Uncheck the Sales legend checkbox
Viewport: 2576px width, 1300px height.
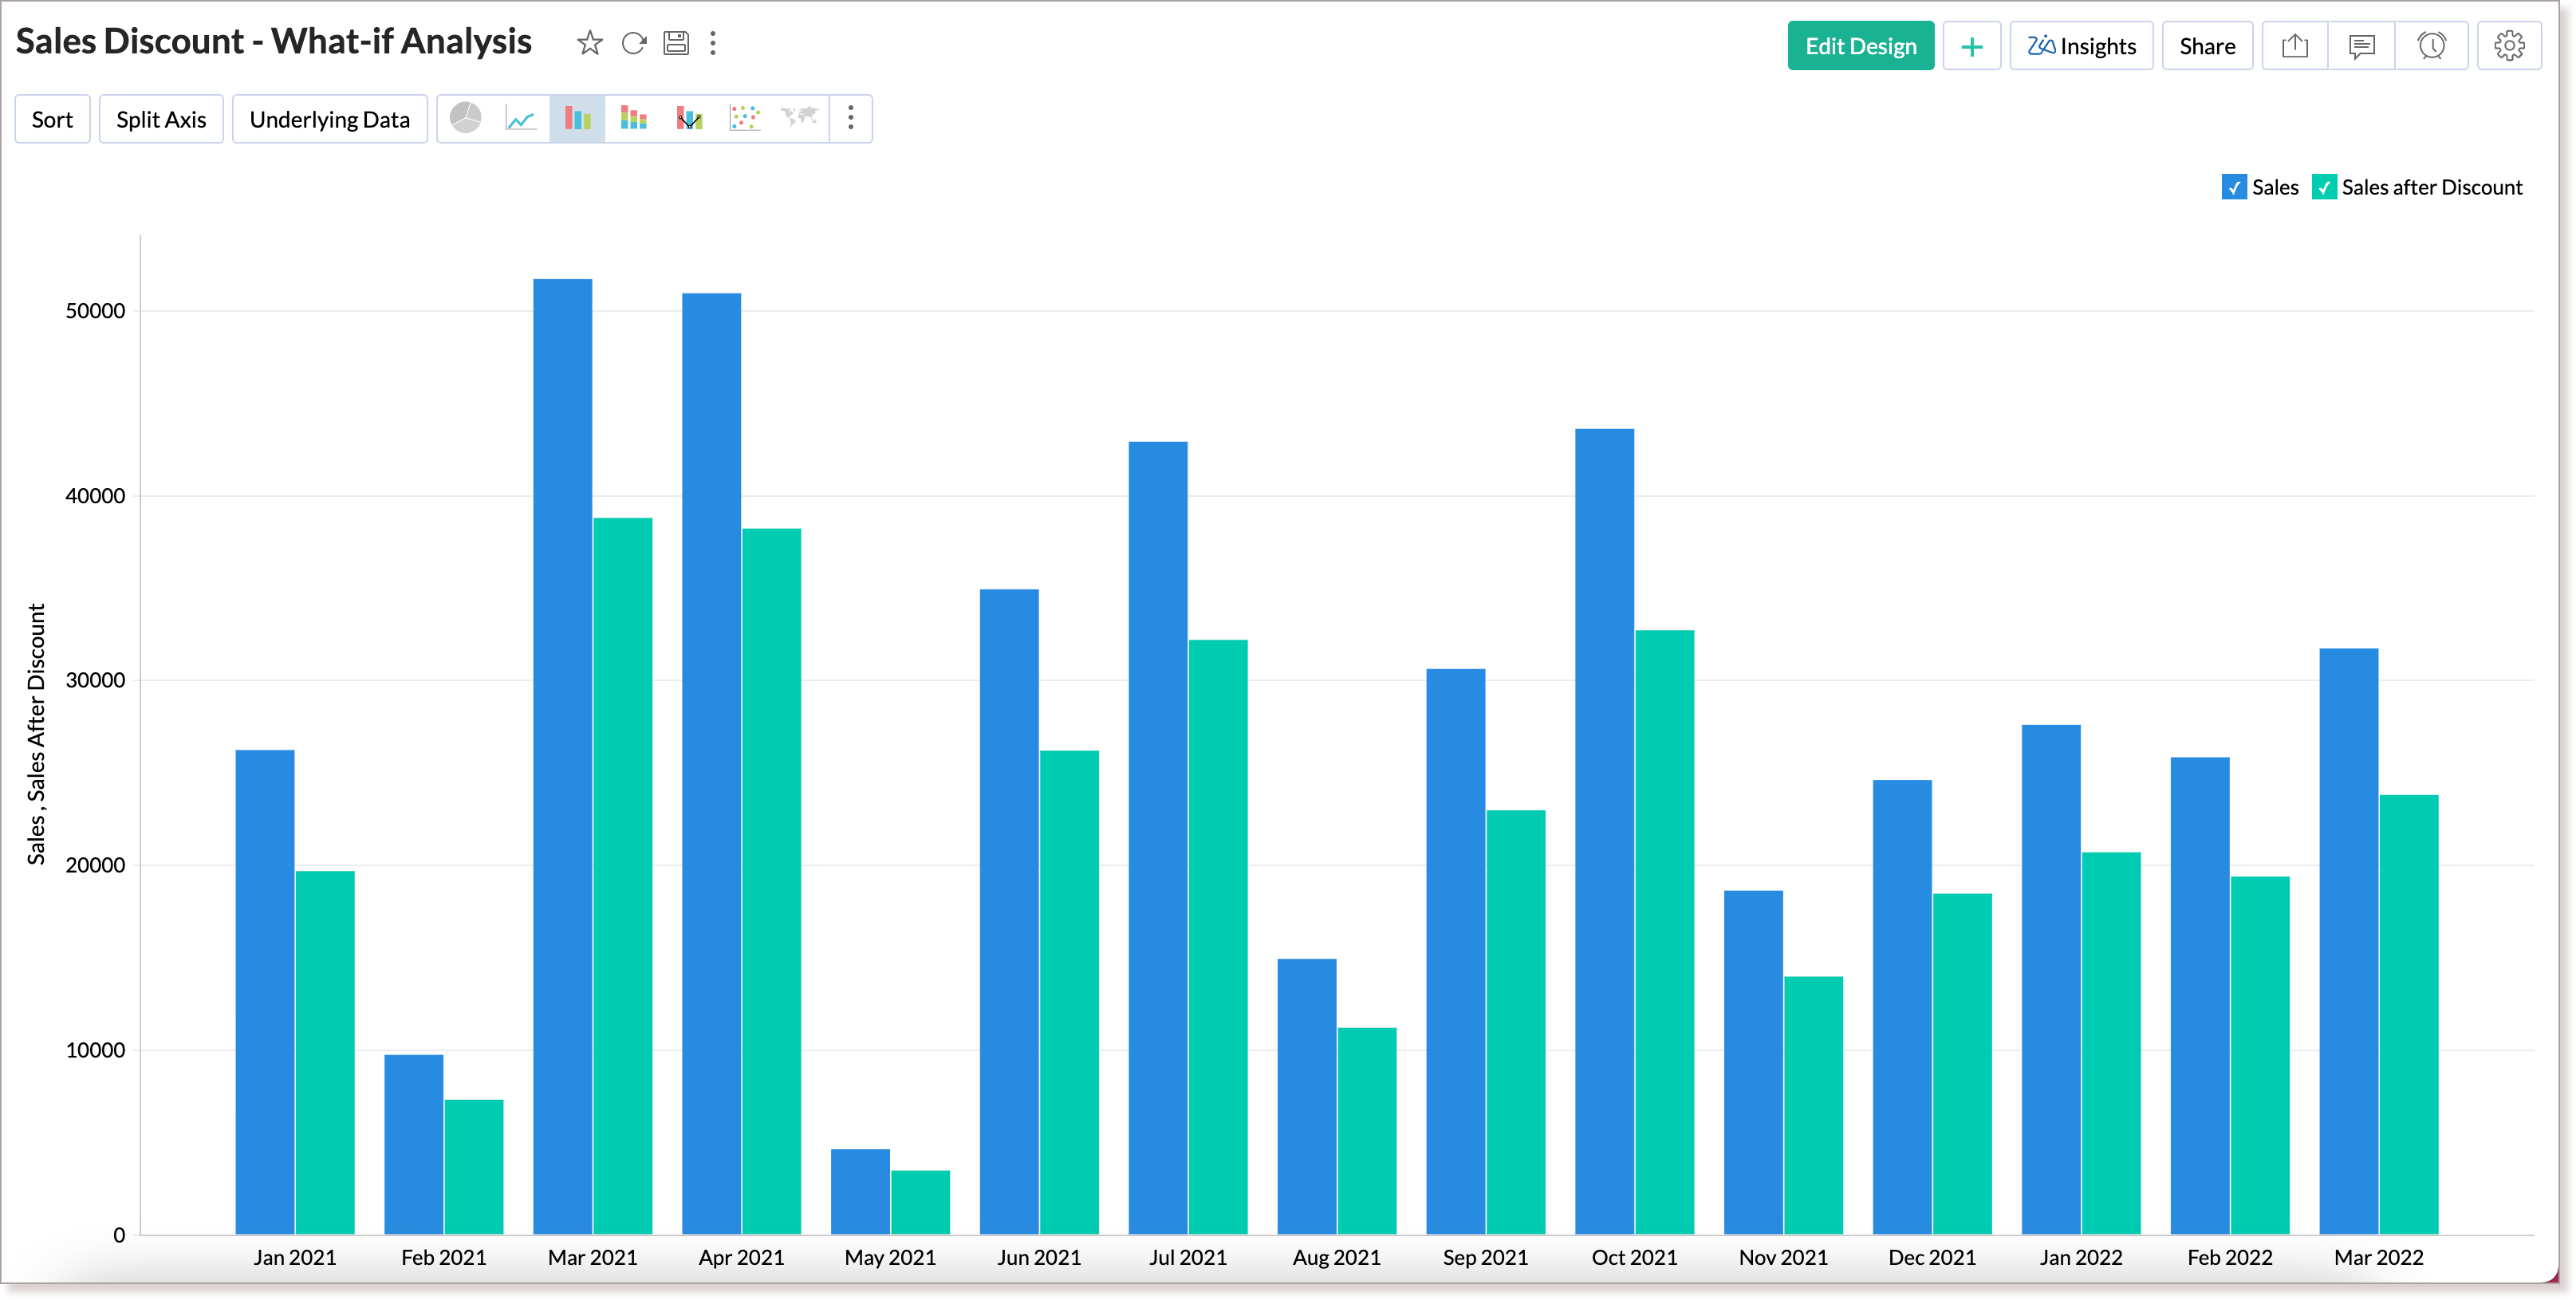pos(2234,187)
